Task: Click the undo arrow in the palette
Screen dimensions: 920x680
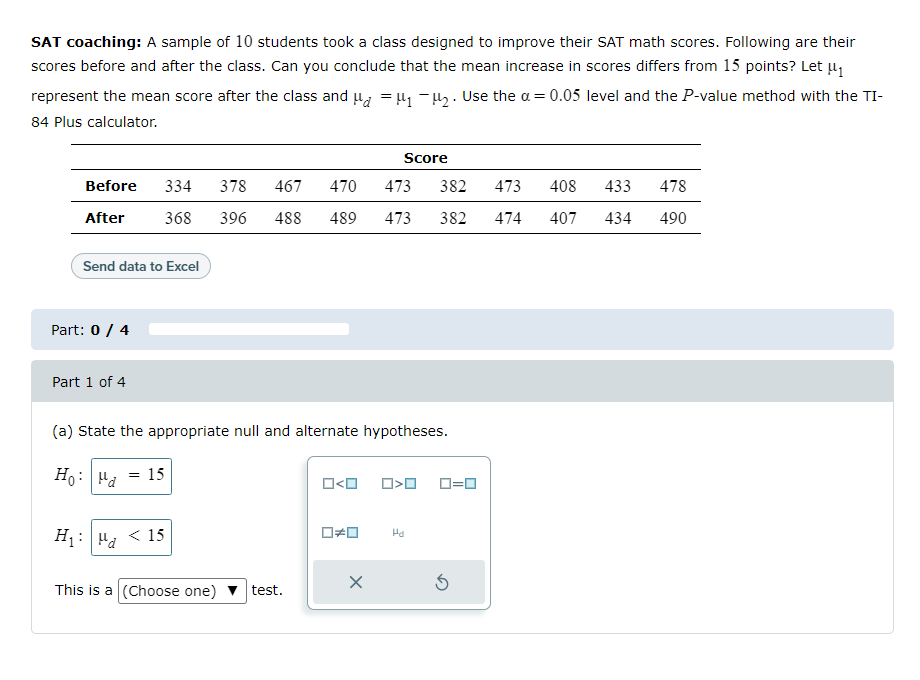Action: click(442, 581)
